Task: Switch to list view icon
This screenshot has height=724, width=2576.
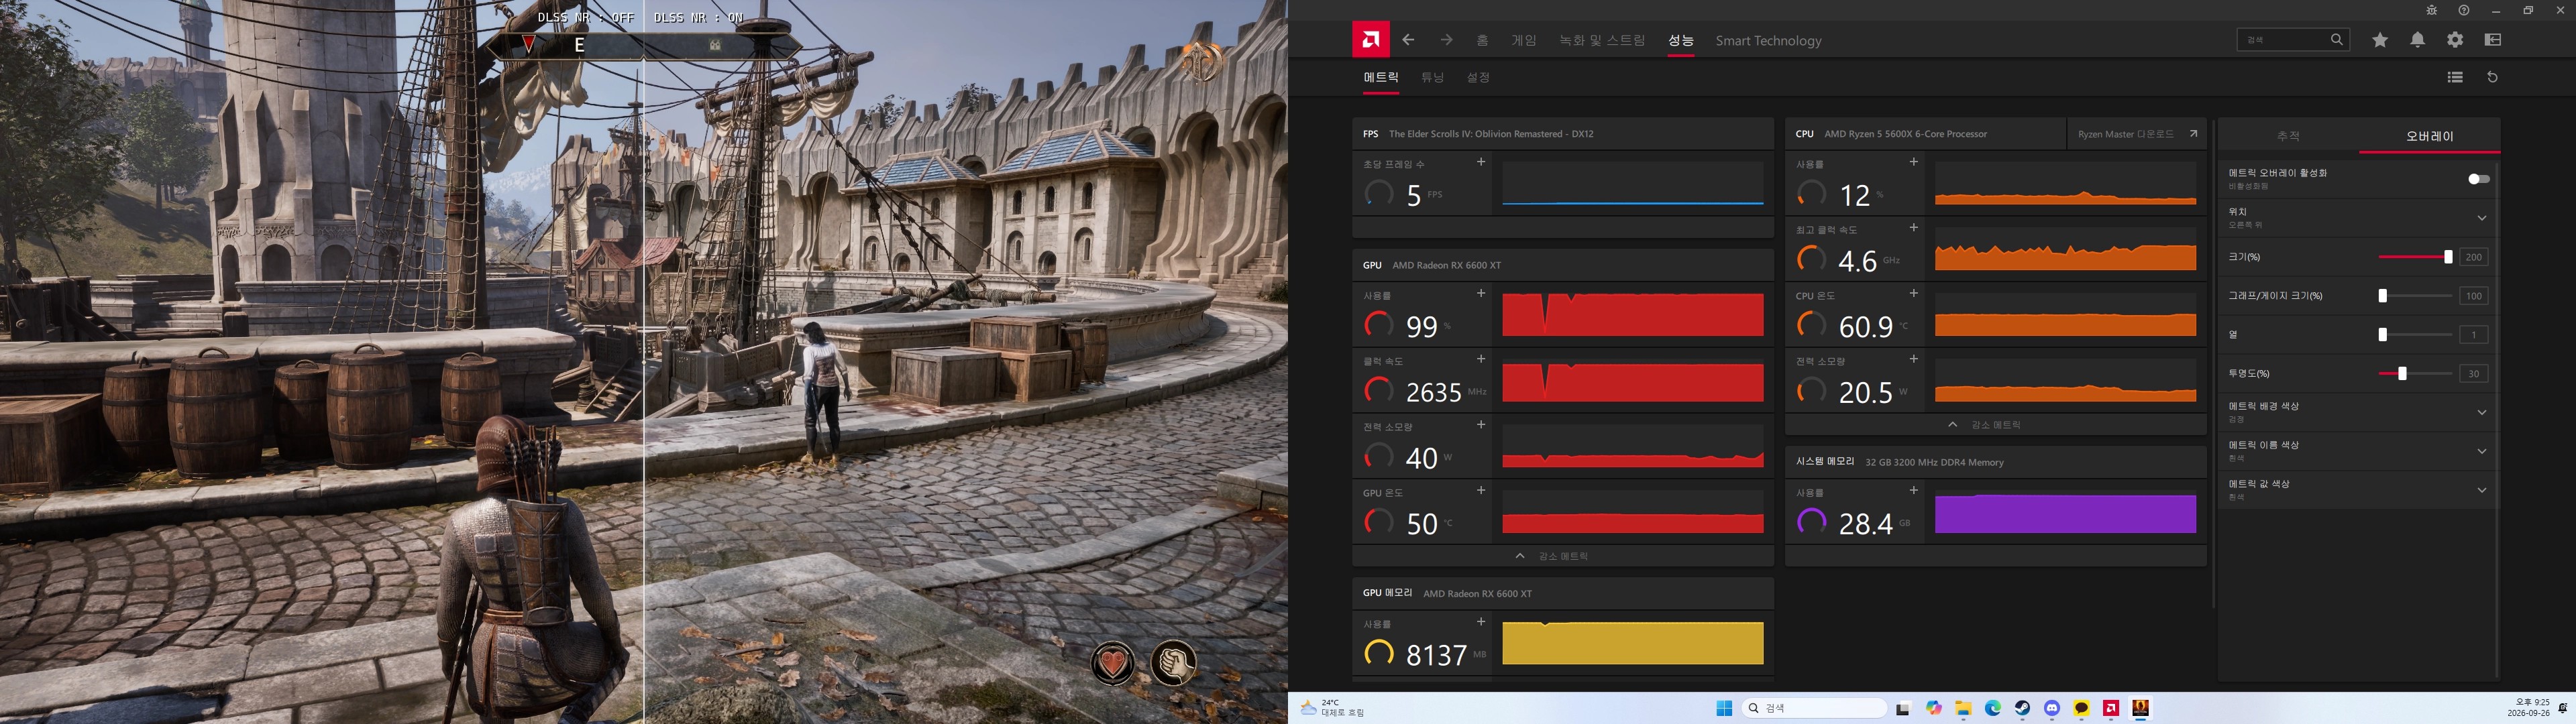Action: [x=2455, y=77]
